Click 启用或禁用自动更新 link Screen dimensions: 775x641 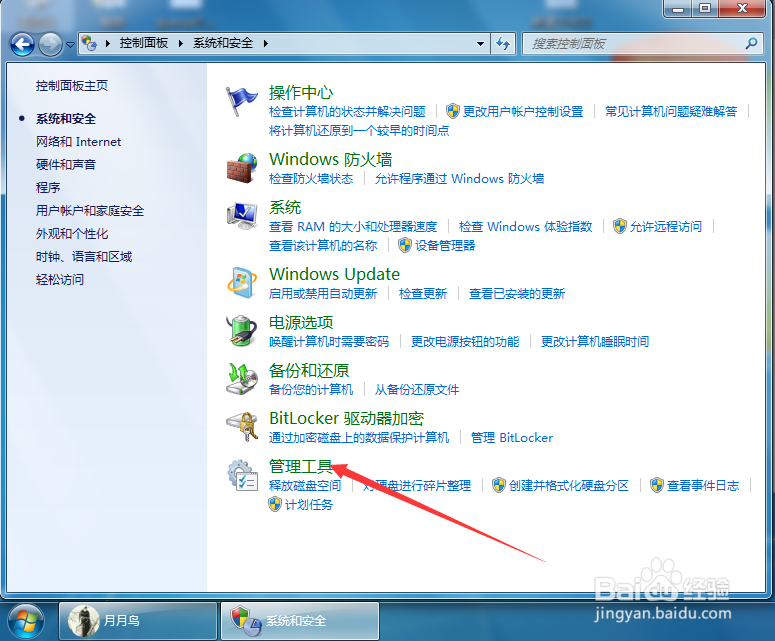tap(323, 294)
